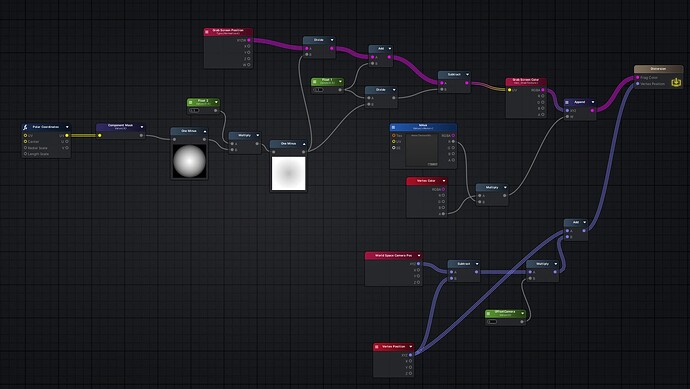Image resolution: width=690 pixels, height=389 pixels.
Task: Open the Vertex Color node dropdown arrow
Action: point(444,181)
